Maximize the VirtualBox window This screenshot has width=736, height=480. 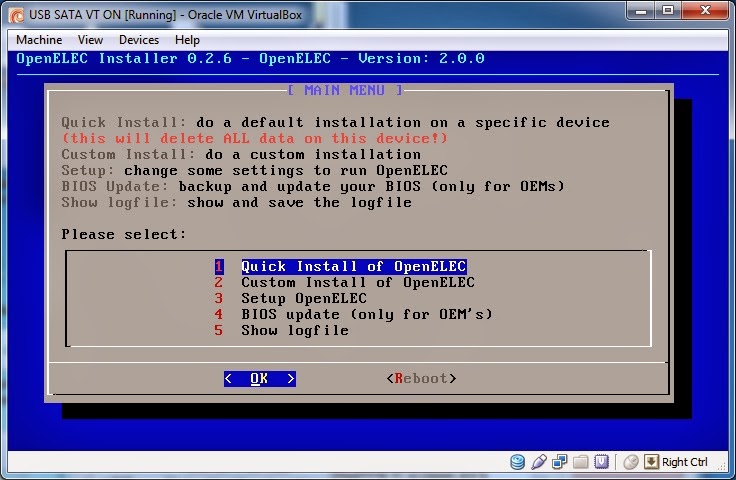coord(668,10)
